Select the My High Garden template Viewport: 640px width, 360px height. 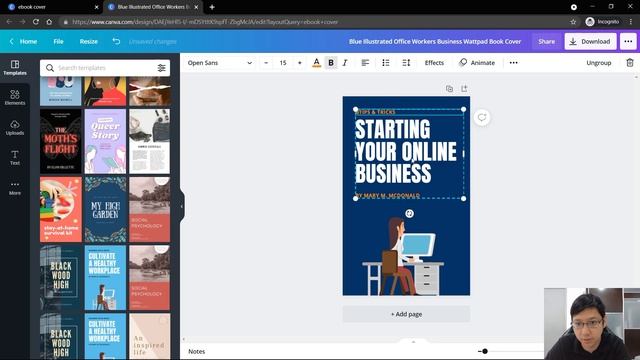105,209
